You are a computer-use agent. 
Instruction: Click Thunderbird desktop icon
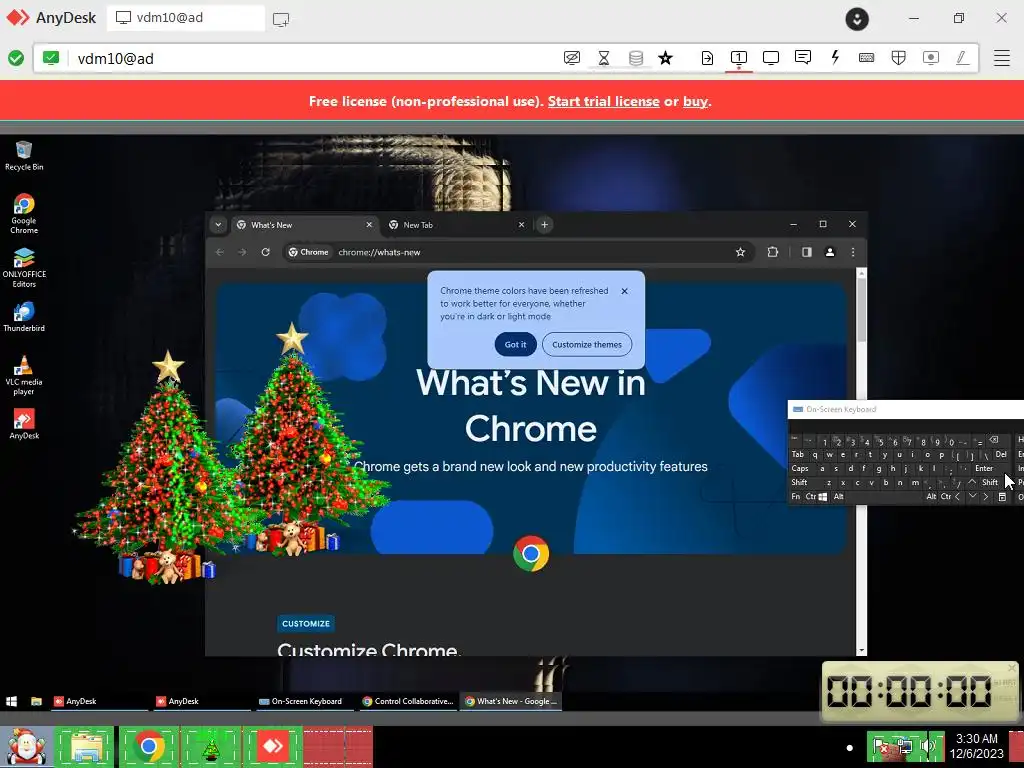point(24,317)
